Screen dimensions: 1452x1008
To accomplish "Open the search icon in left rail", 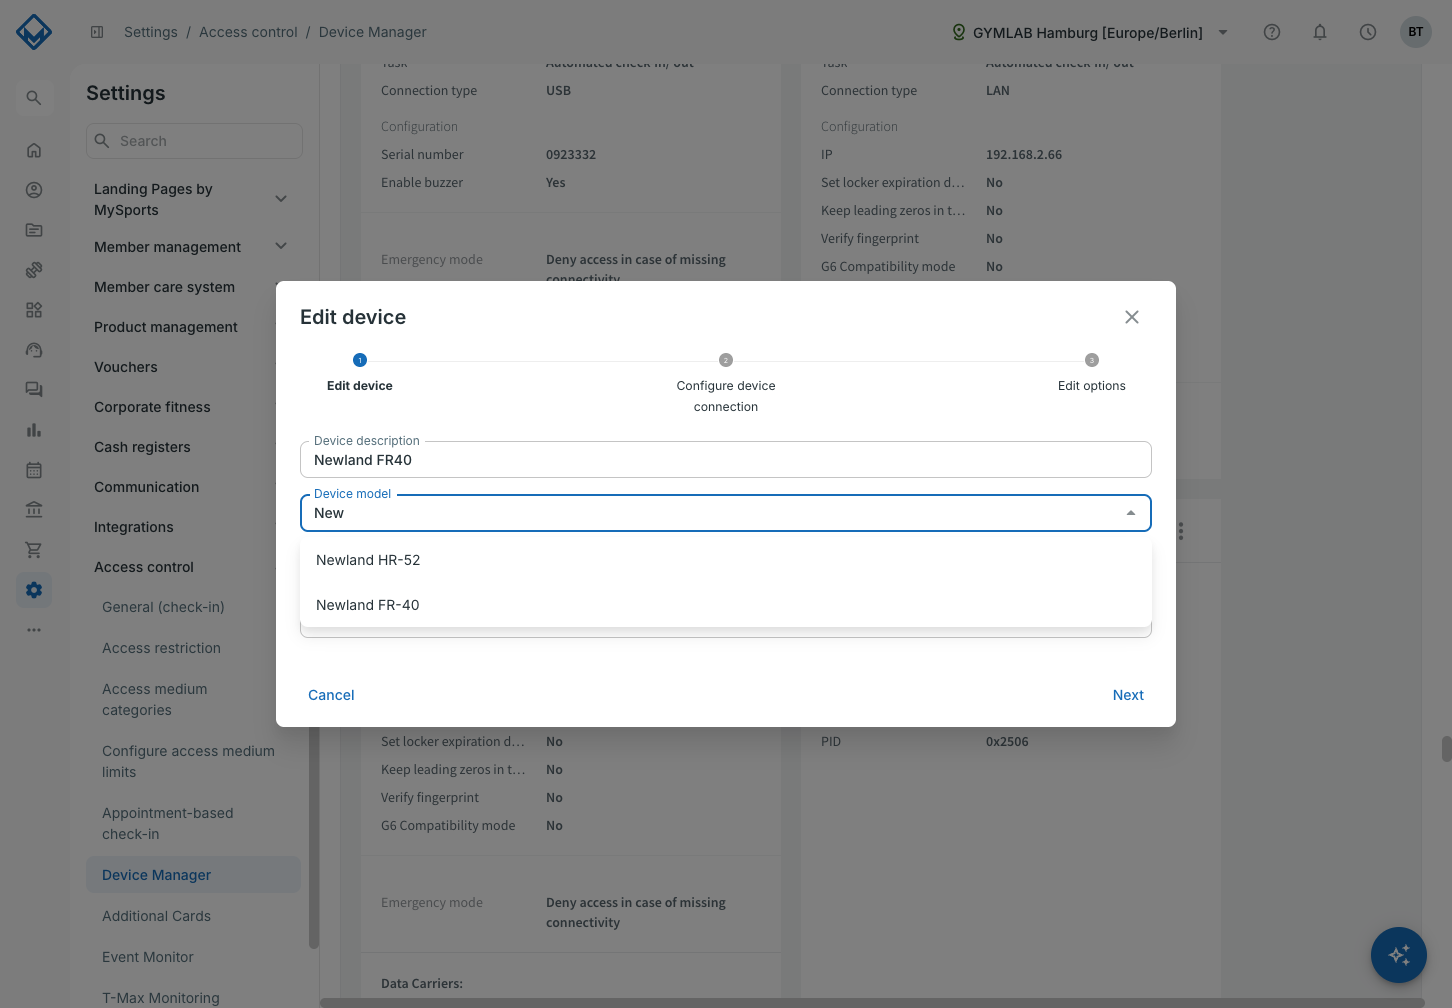I will (x=34, y=98).
